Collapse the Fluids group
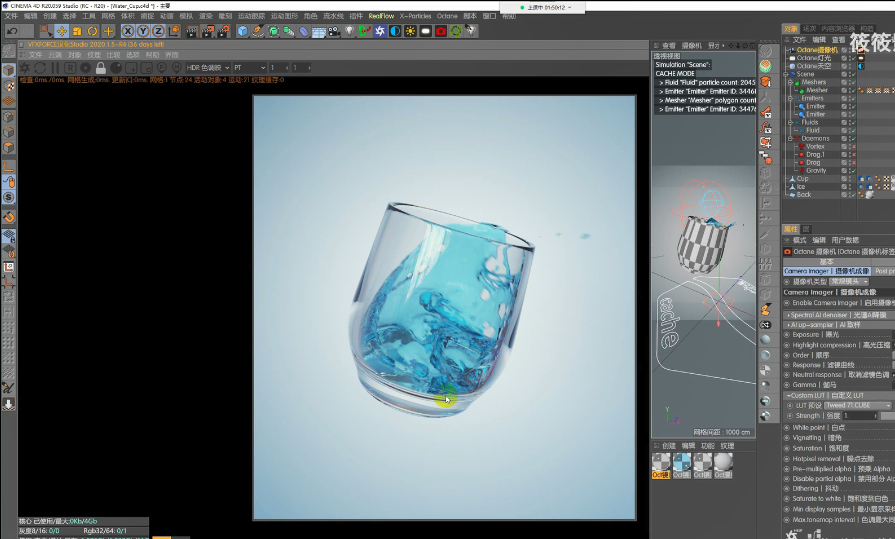 pos(791,122)
